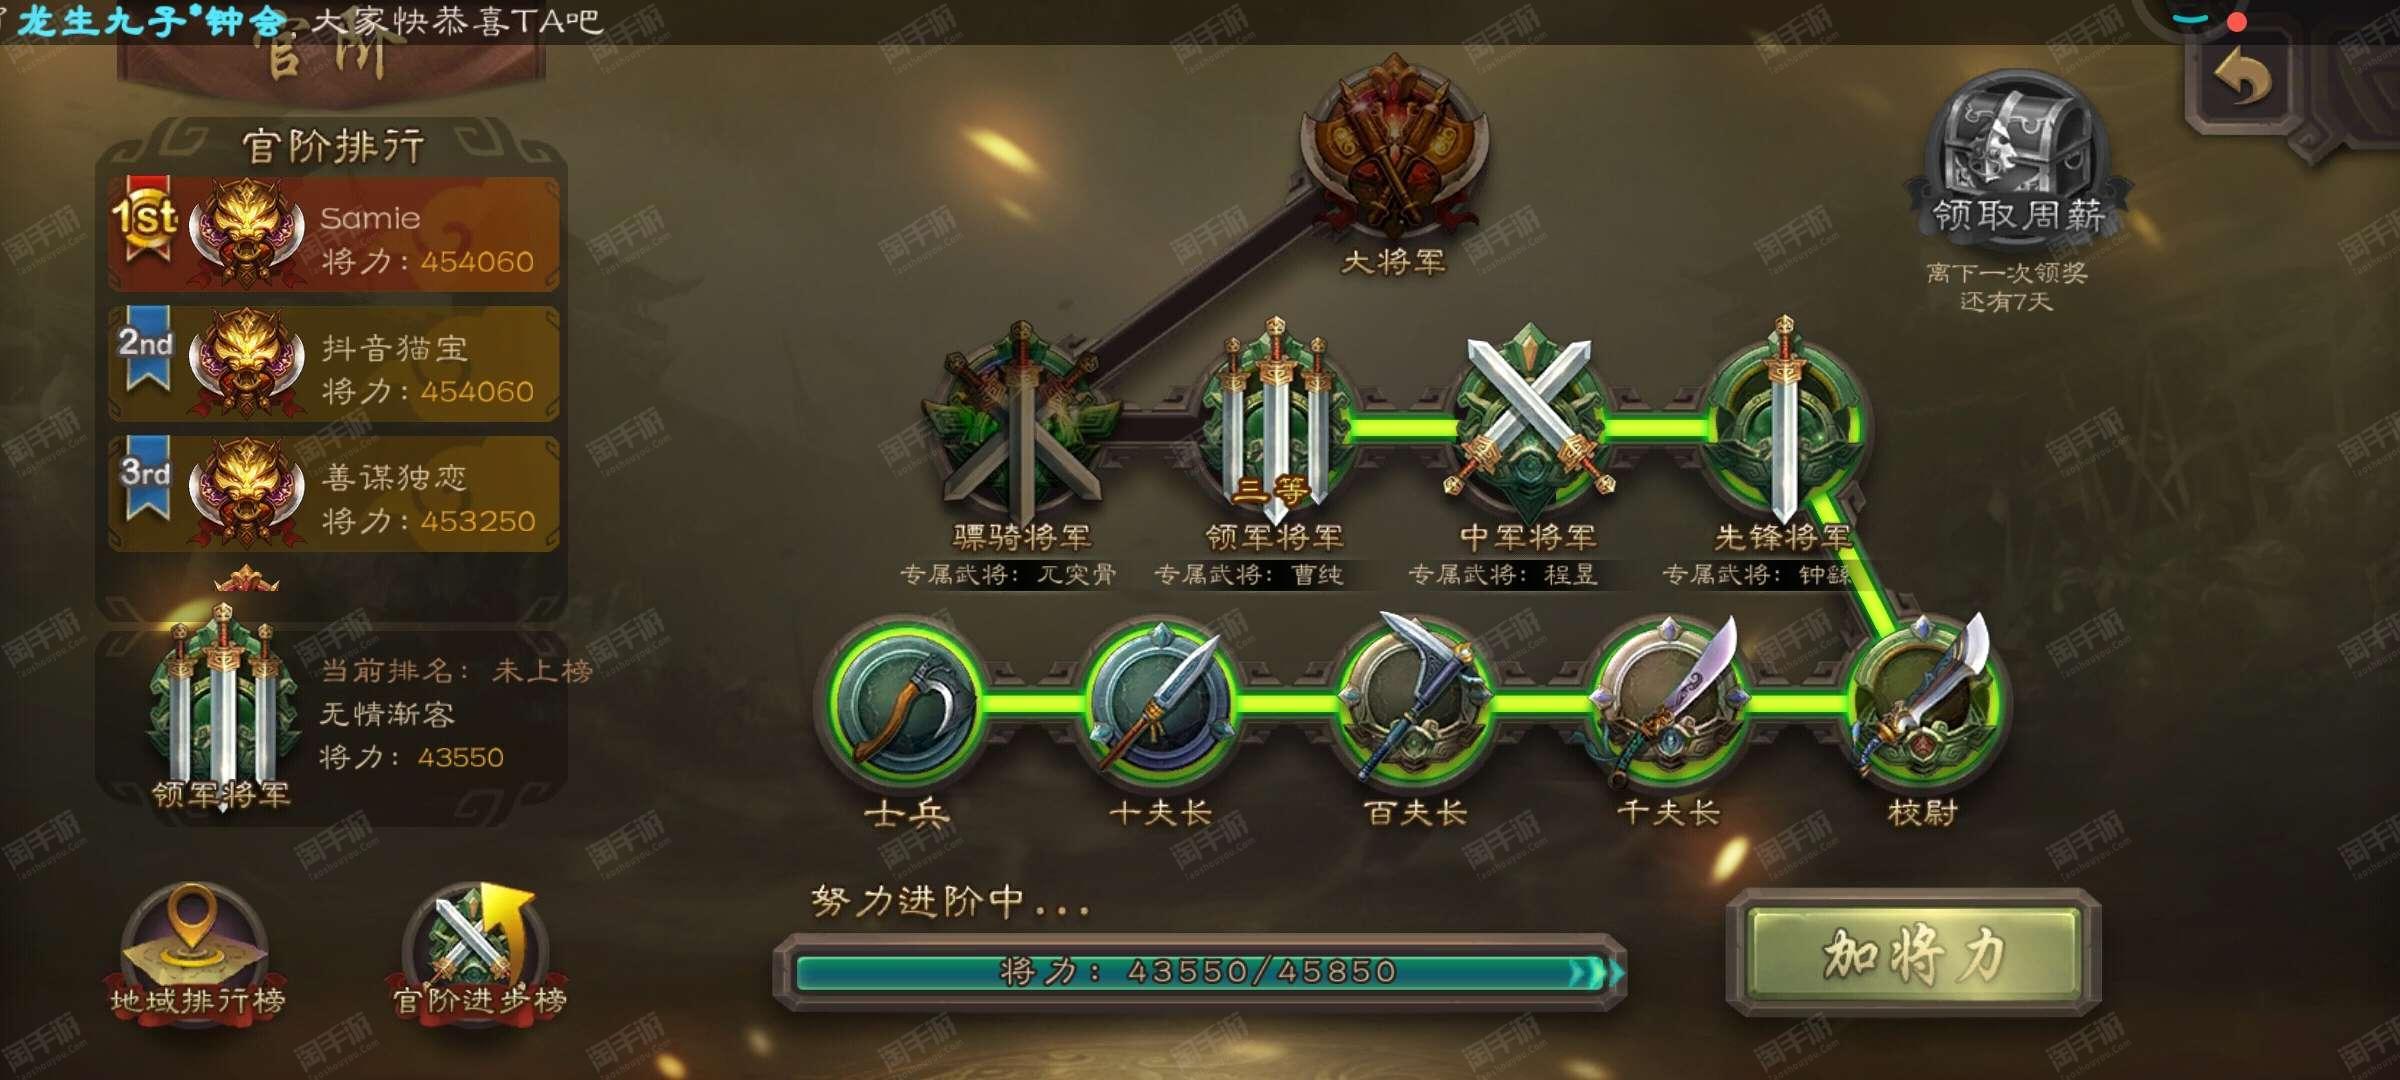
Task: Select the 骠骑将军 rank badge
Action: pos(1020,422)
